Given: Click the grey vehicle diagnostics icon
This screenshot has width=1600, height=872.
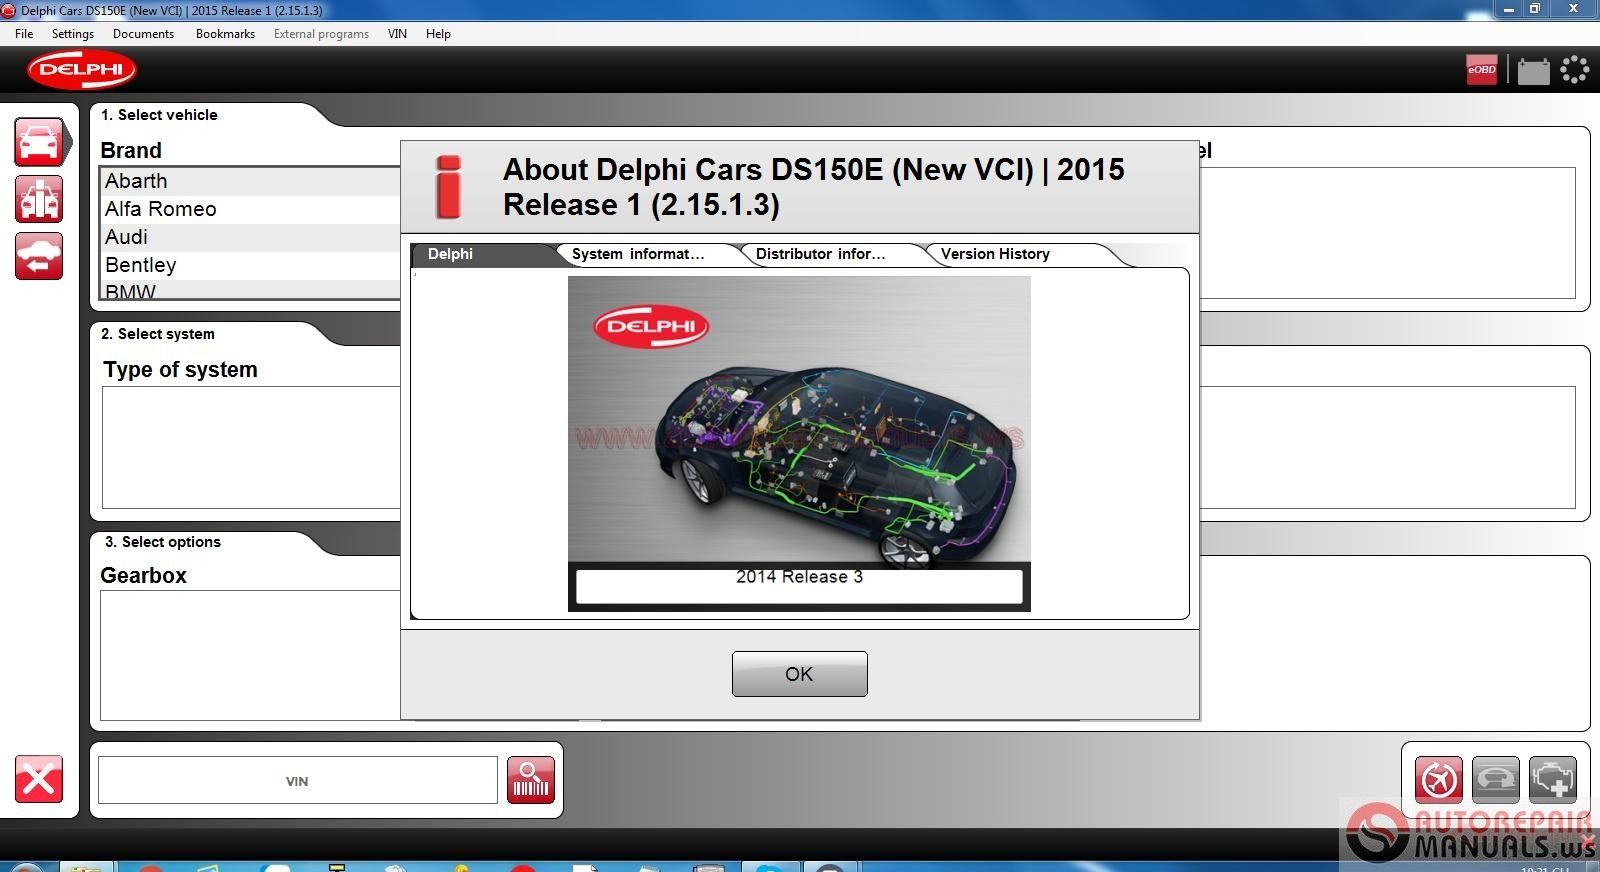Looking at the screenshot, I should 1496,780.
